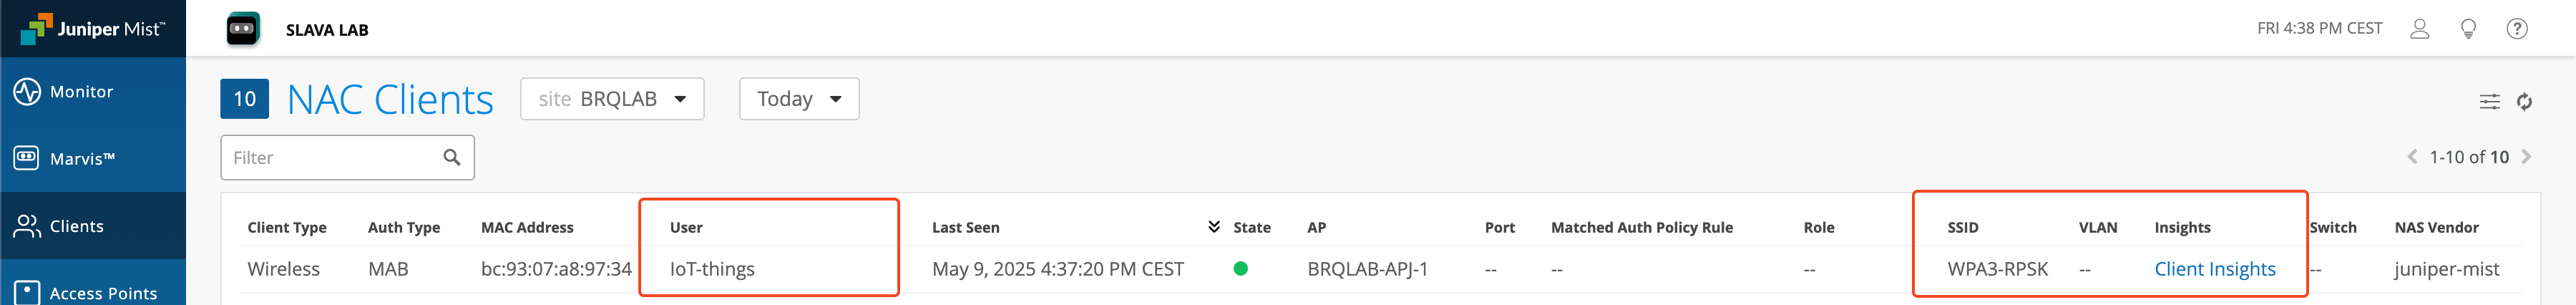Open the user account icon
This screenshot has height=305, width=2576.
tap(2419, 29)
